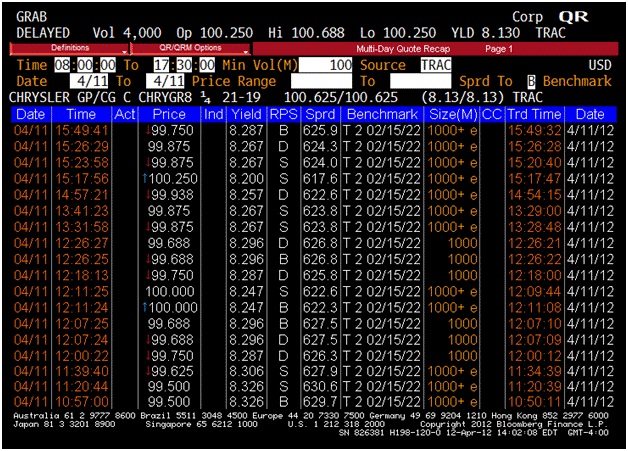The height and width of the screenshot is (451, 628).
Task: Click the Yield column header
Action: tap(247, 115)
